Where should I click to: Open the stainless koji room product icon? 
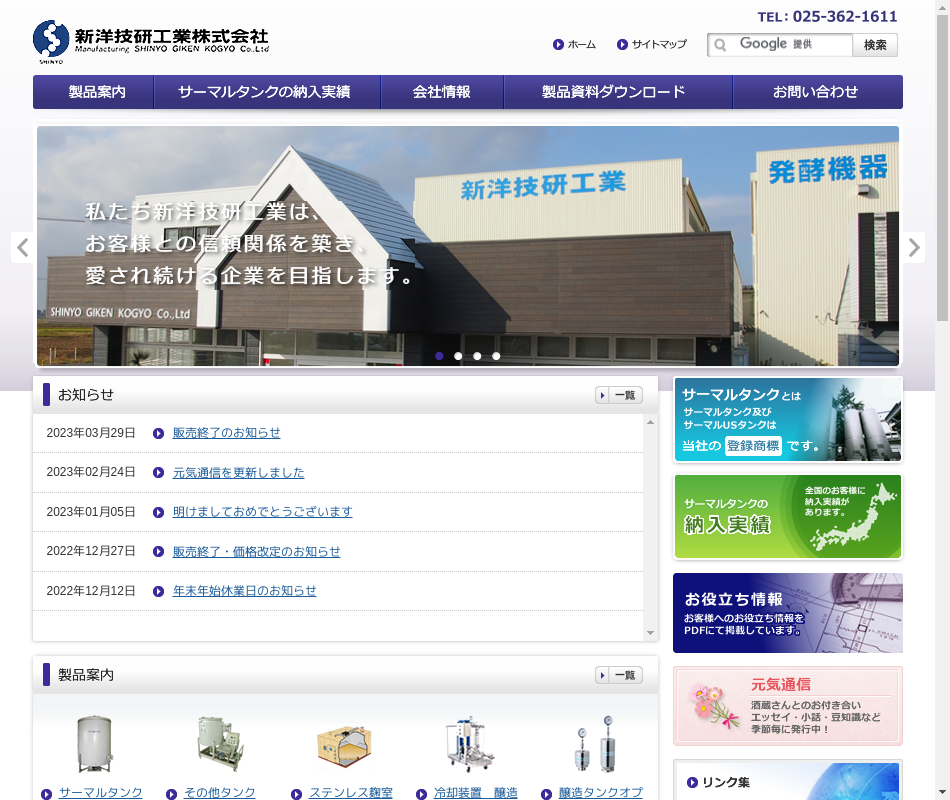[x=344, y=745]
